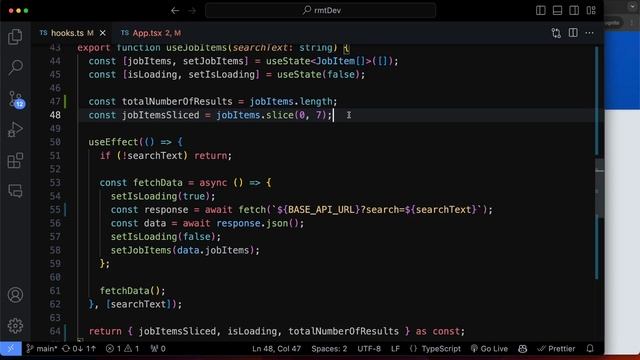This screenshot has width=640, height=360.
Task: Toggle the secondary sidebar layout icon
Action: (x=574, y=11)
